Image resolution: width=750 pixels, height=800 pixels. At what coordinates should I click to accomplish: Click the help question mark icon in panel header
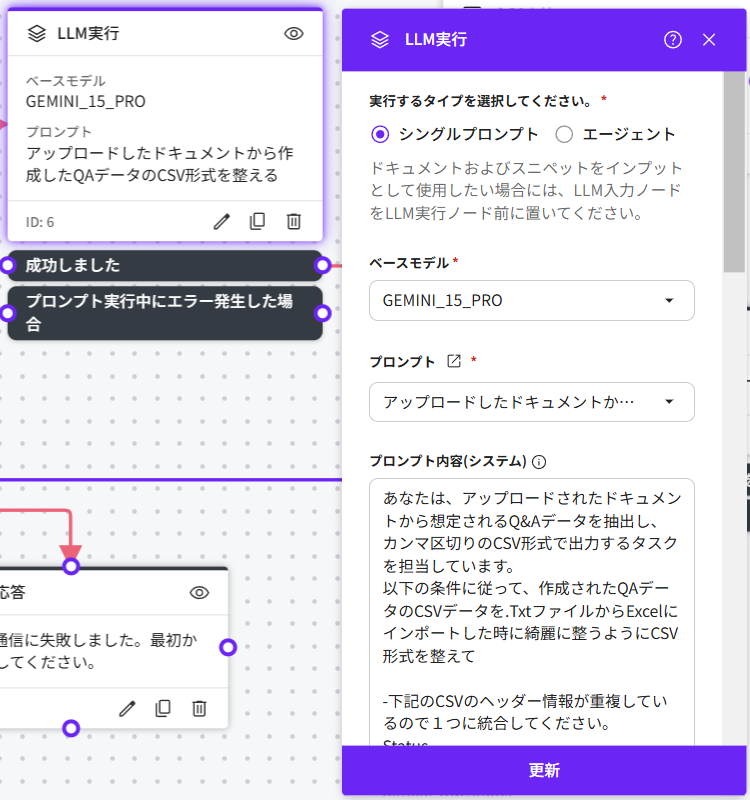coord(673,40)
